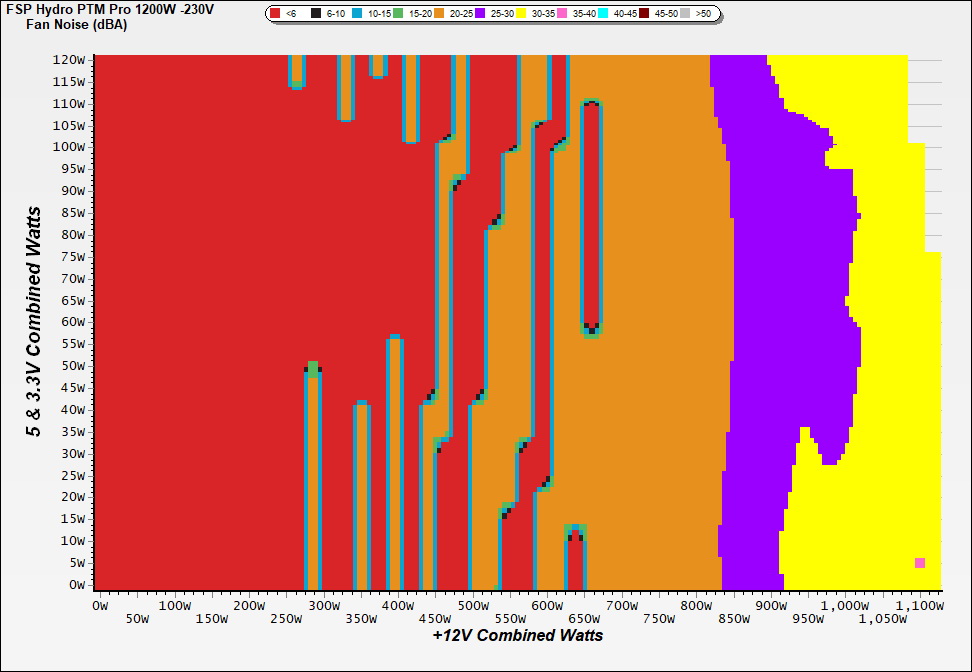Click the small pink square in yellow region

pyautogui.click(x=920, y=563)
